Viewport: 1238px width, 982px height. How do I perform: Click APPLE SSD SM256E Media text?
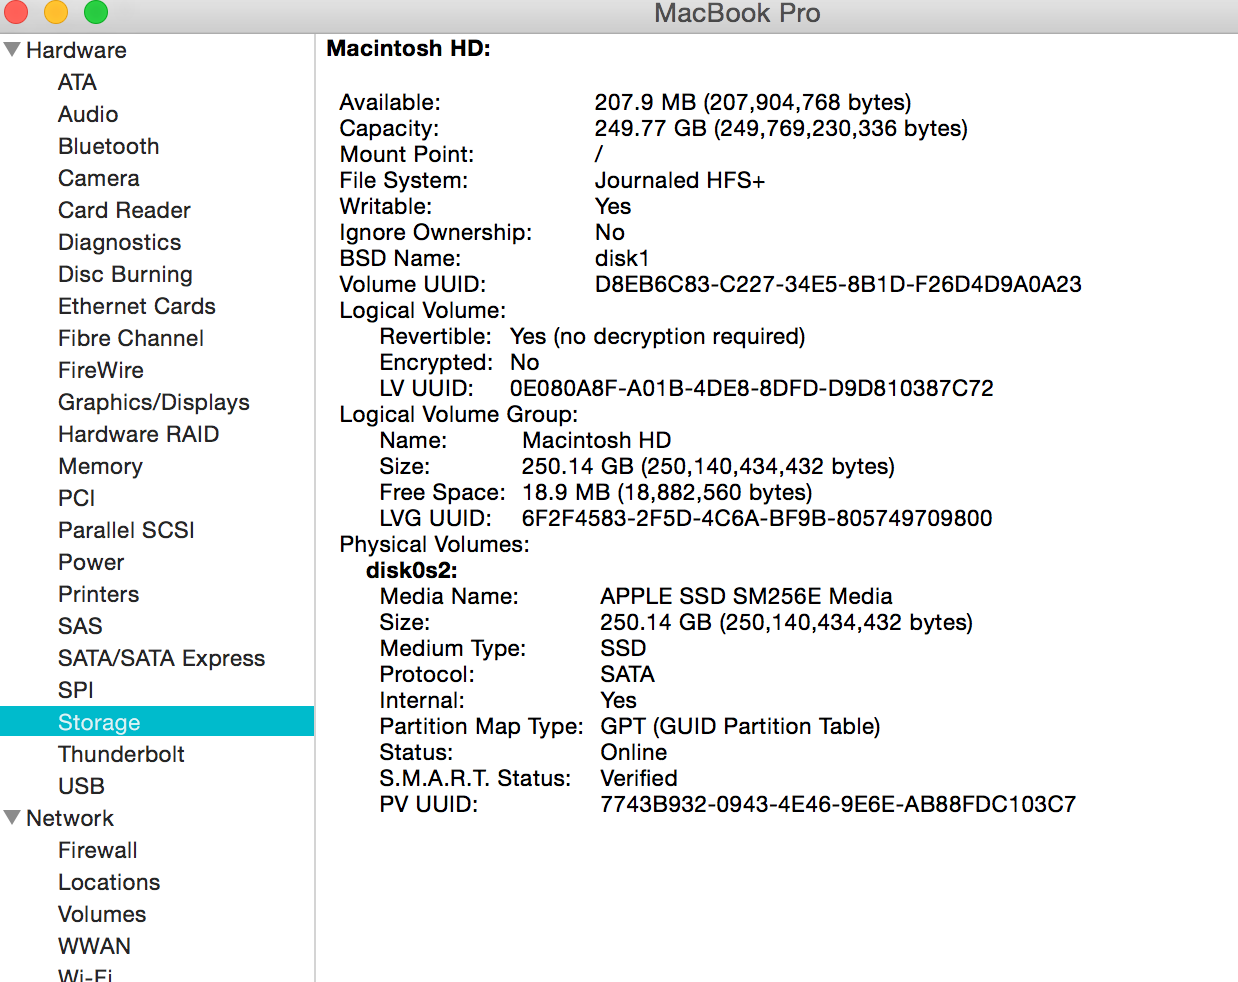pyautogui.click(x=746, y=596)
